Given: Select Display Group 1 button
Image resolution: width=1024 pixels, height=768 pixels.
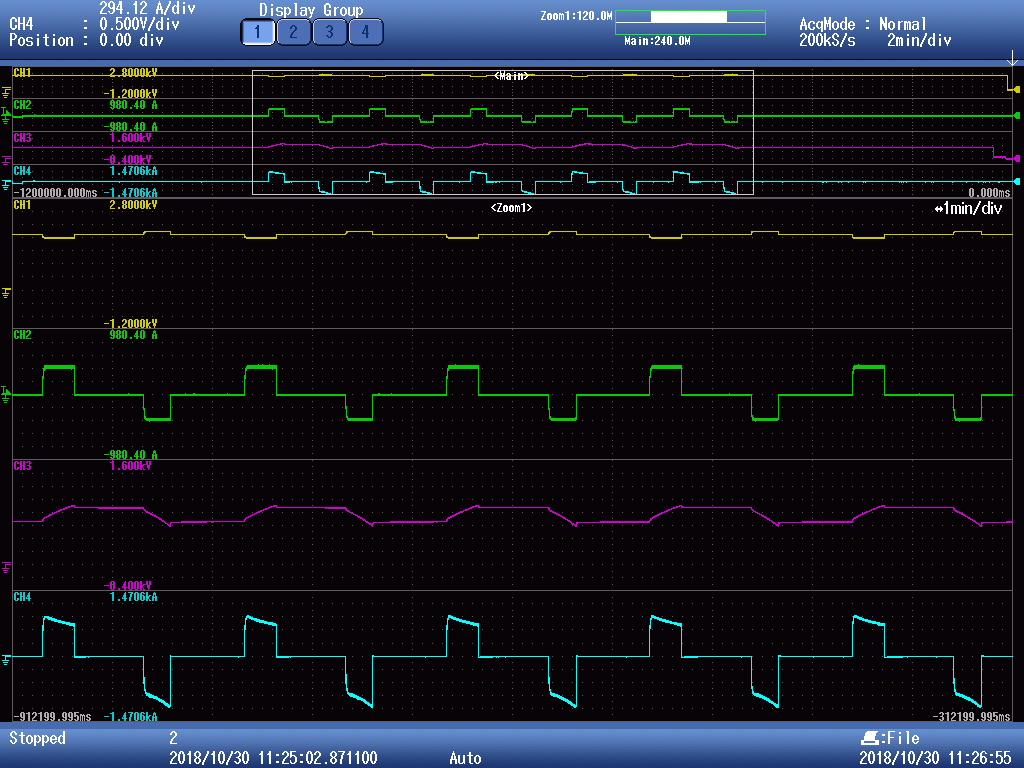Looking at the screenshot, I should 257,32.
